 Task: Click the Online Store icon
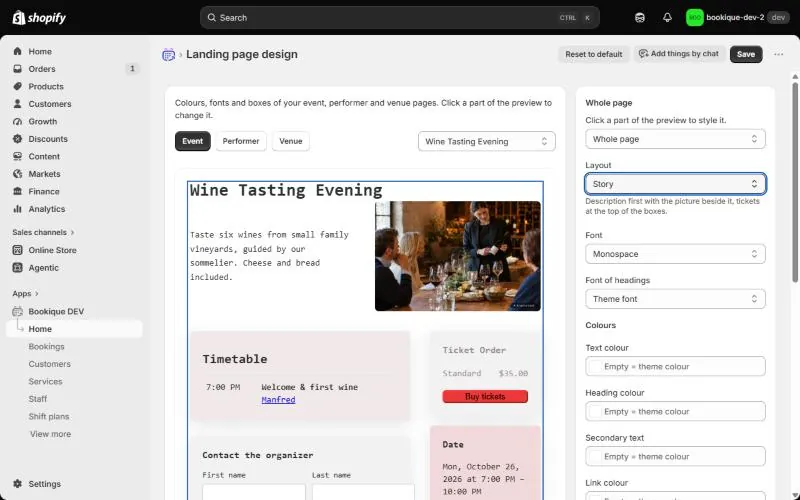(x=17, y=250)
